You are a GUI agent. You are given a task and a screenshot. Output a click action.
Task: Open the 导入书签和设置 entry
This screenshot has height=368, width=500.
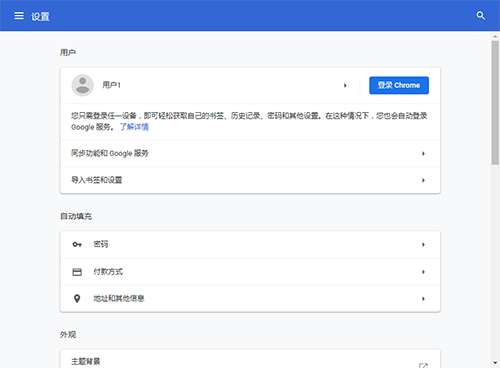point(250,180)
